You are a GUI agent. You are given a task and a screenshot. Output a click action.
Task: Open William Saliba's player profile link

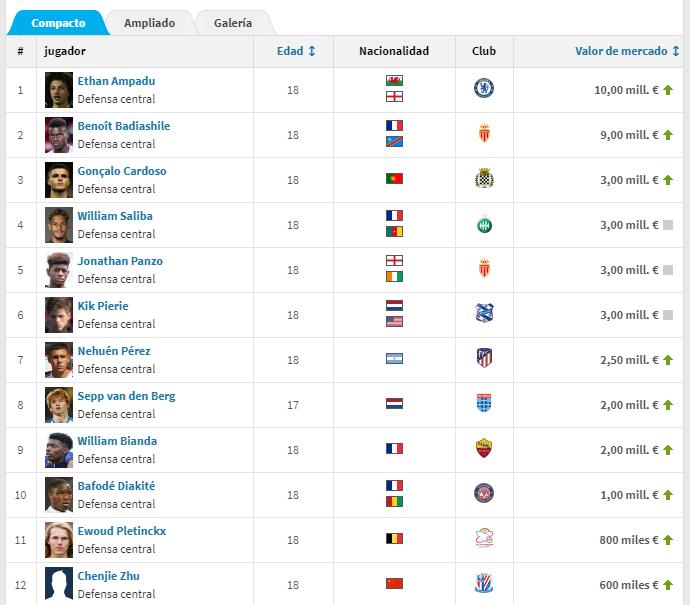115,216
